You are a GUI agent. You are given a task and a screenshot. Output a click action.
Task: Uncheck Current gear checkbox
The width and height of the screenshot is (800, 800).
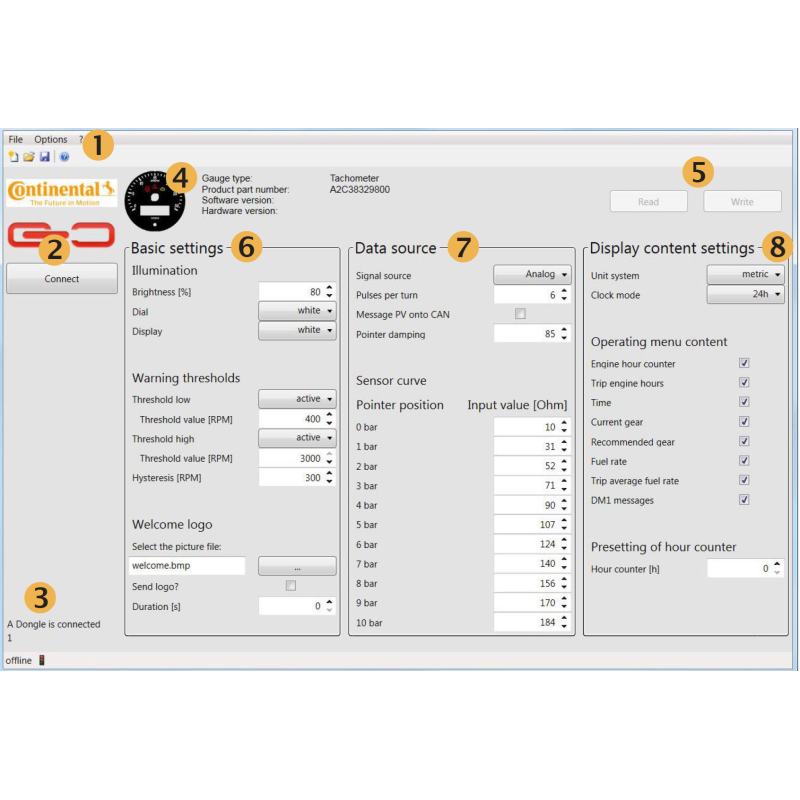744,421
